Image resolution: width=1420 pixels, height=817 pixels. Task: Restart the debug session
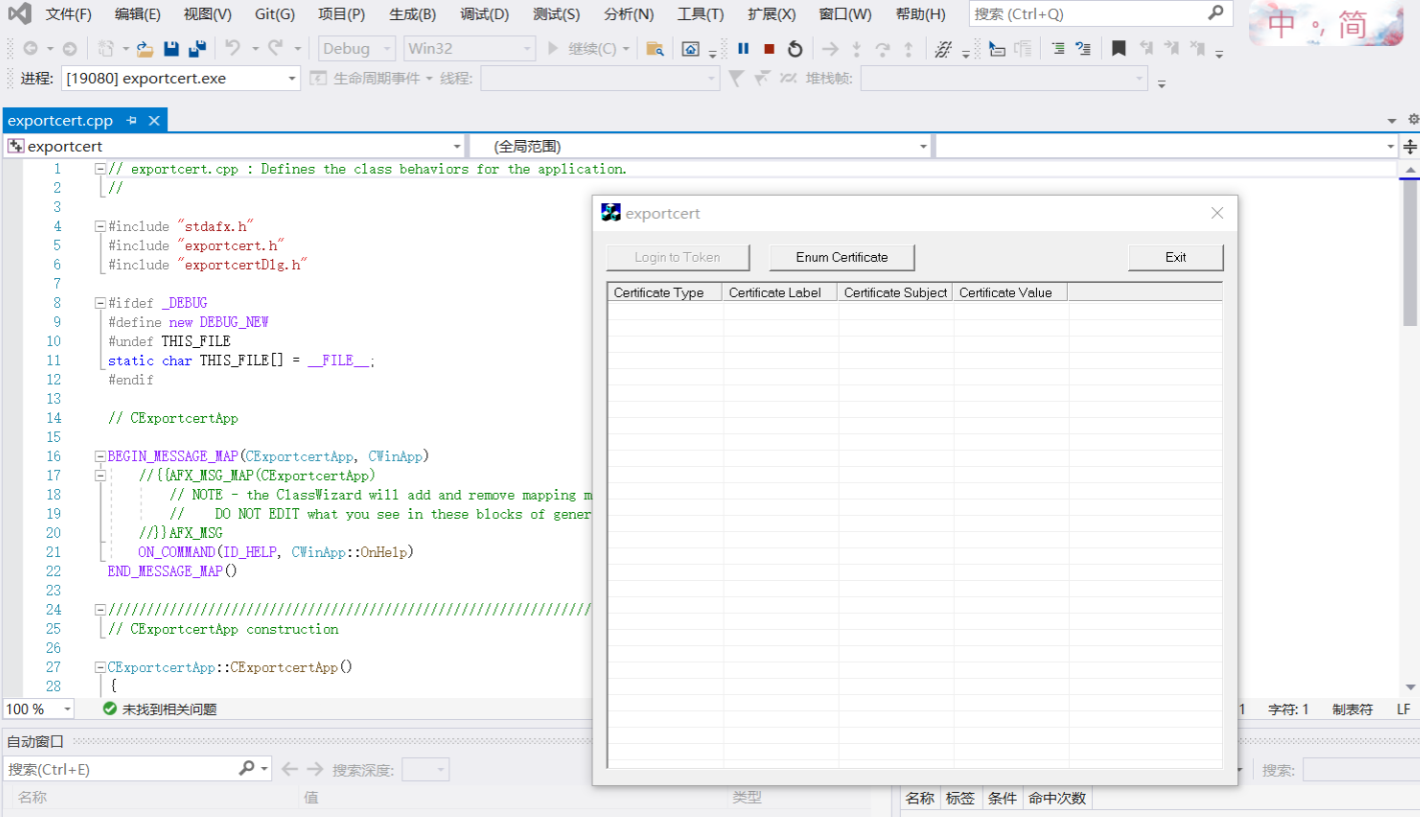(795, 48)
